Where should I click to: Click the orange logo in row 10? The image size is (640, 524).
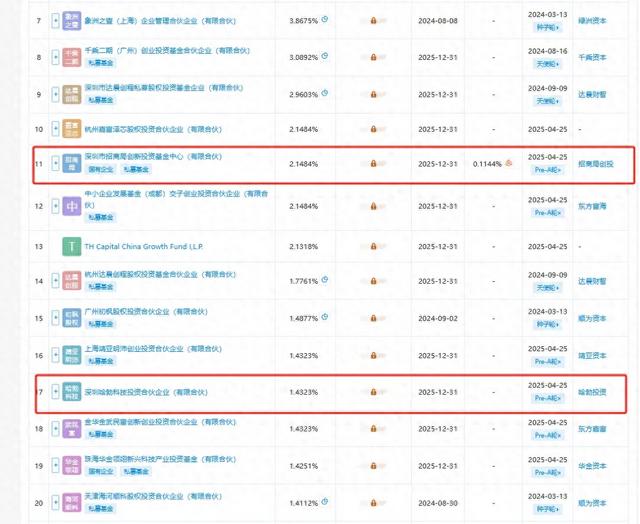pos(71,129)
